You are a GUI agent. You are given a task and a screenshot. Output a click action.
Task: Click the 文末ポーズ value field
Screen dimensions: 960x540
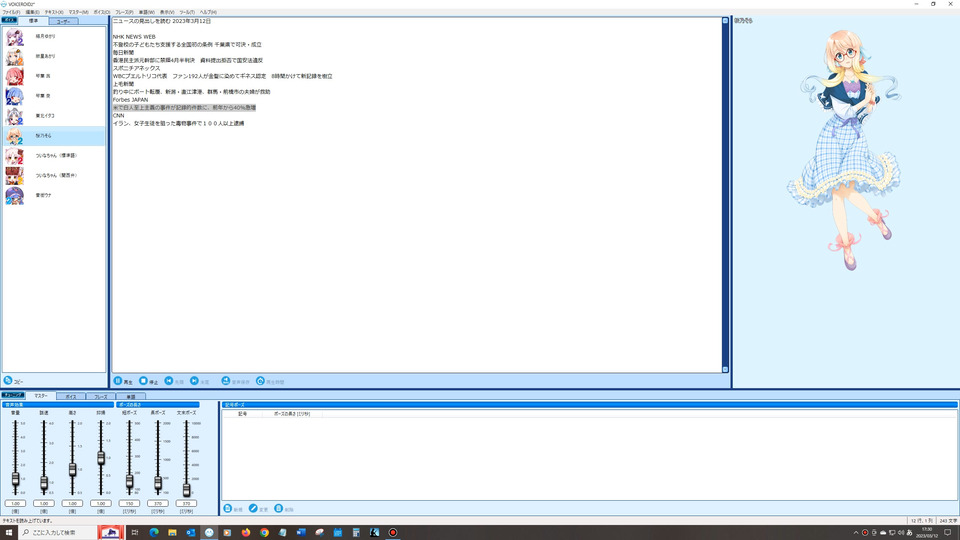pyautogui.click(x=186, y=503)
